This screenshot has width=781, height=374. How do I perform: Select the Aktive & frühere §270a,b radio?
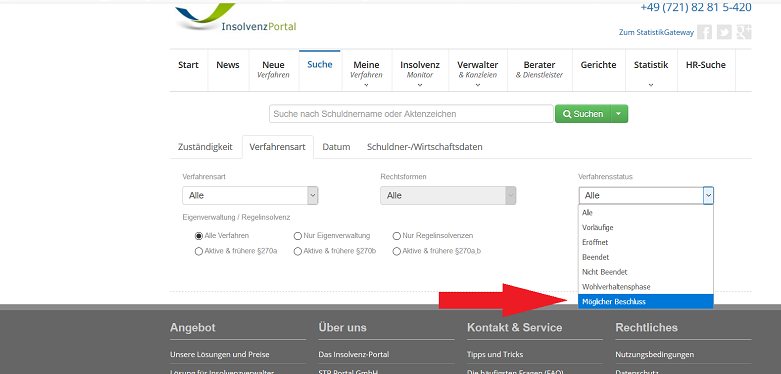click(x=397, y=251)
